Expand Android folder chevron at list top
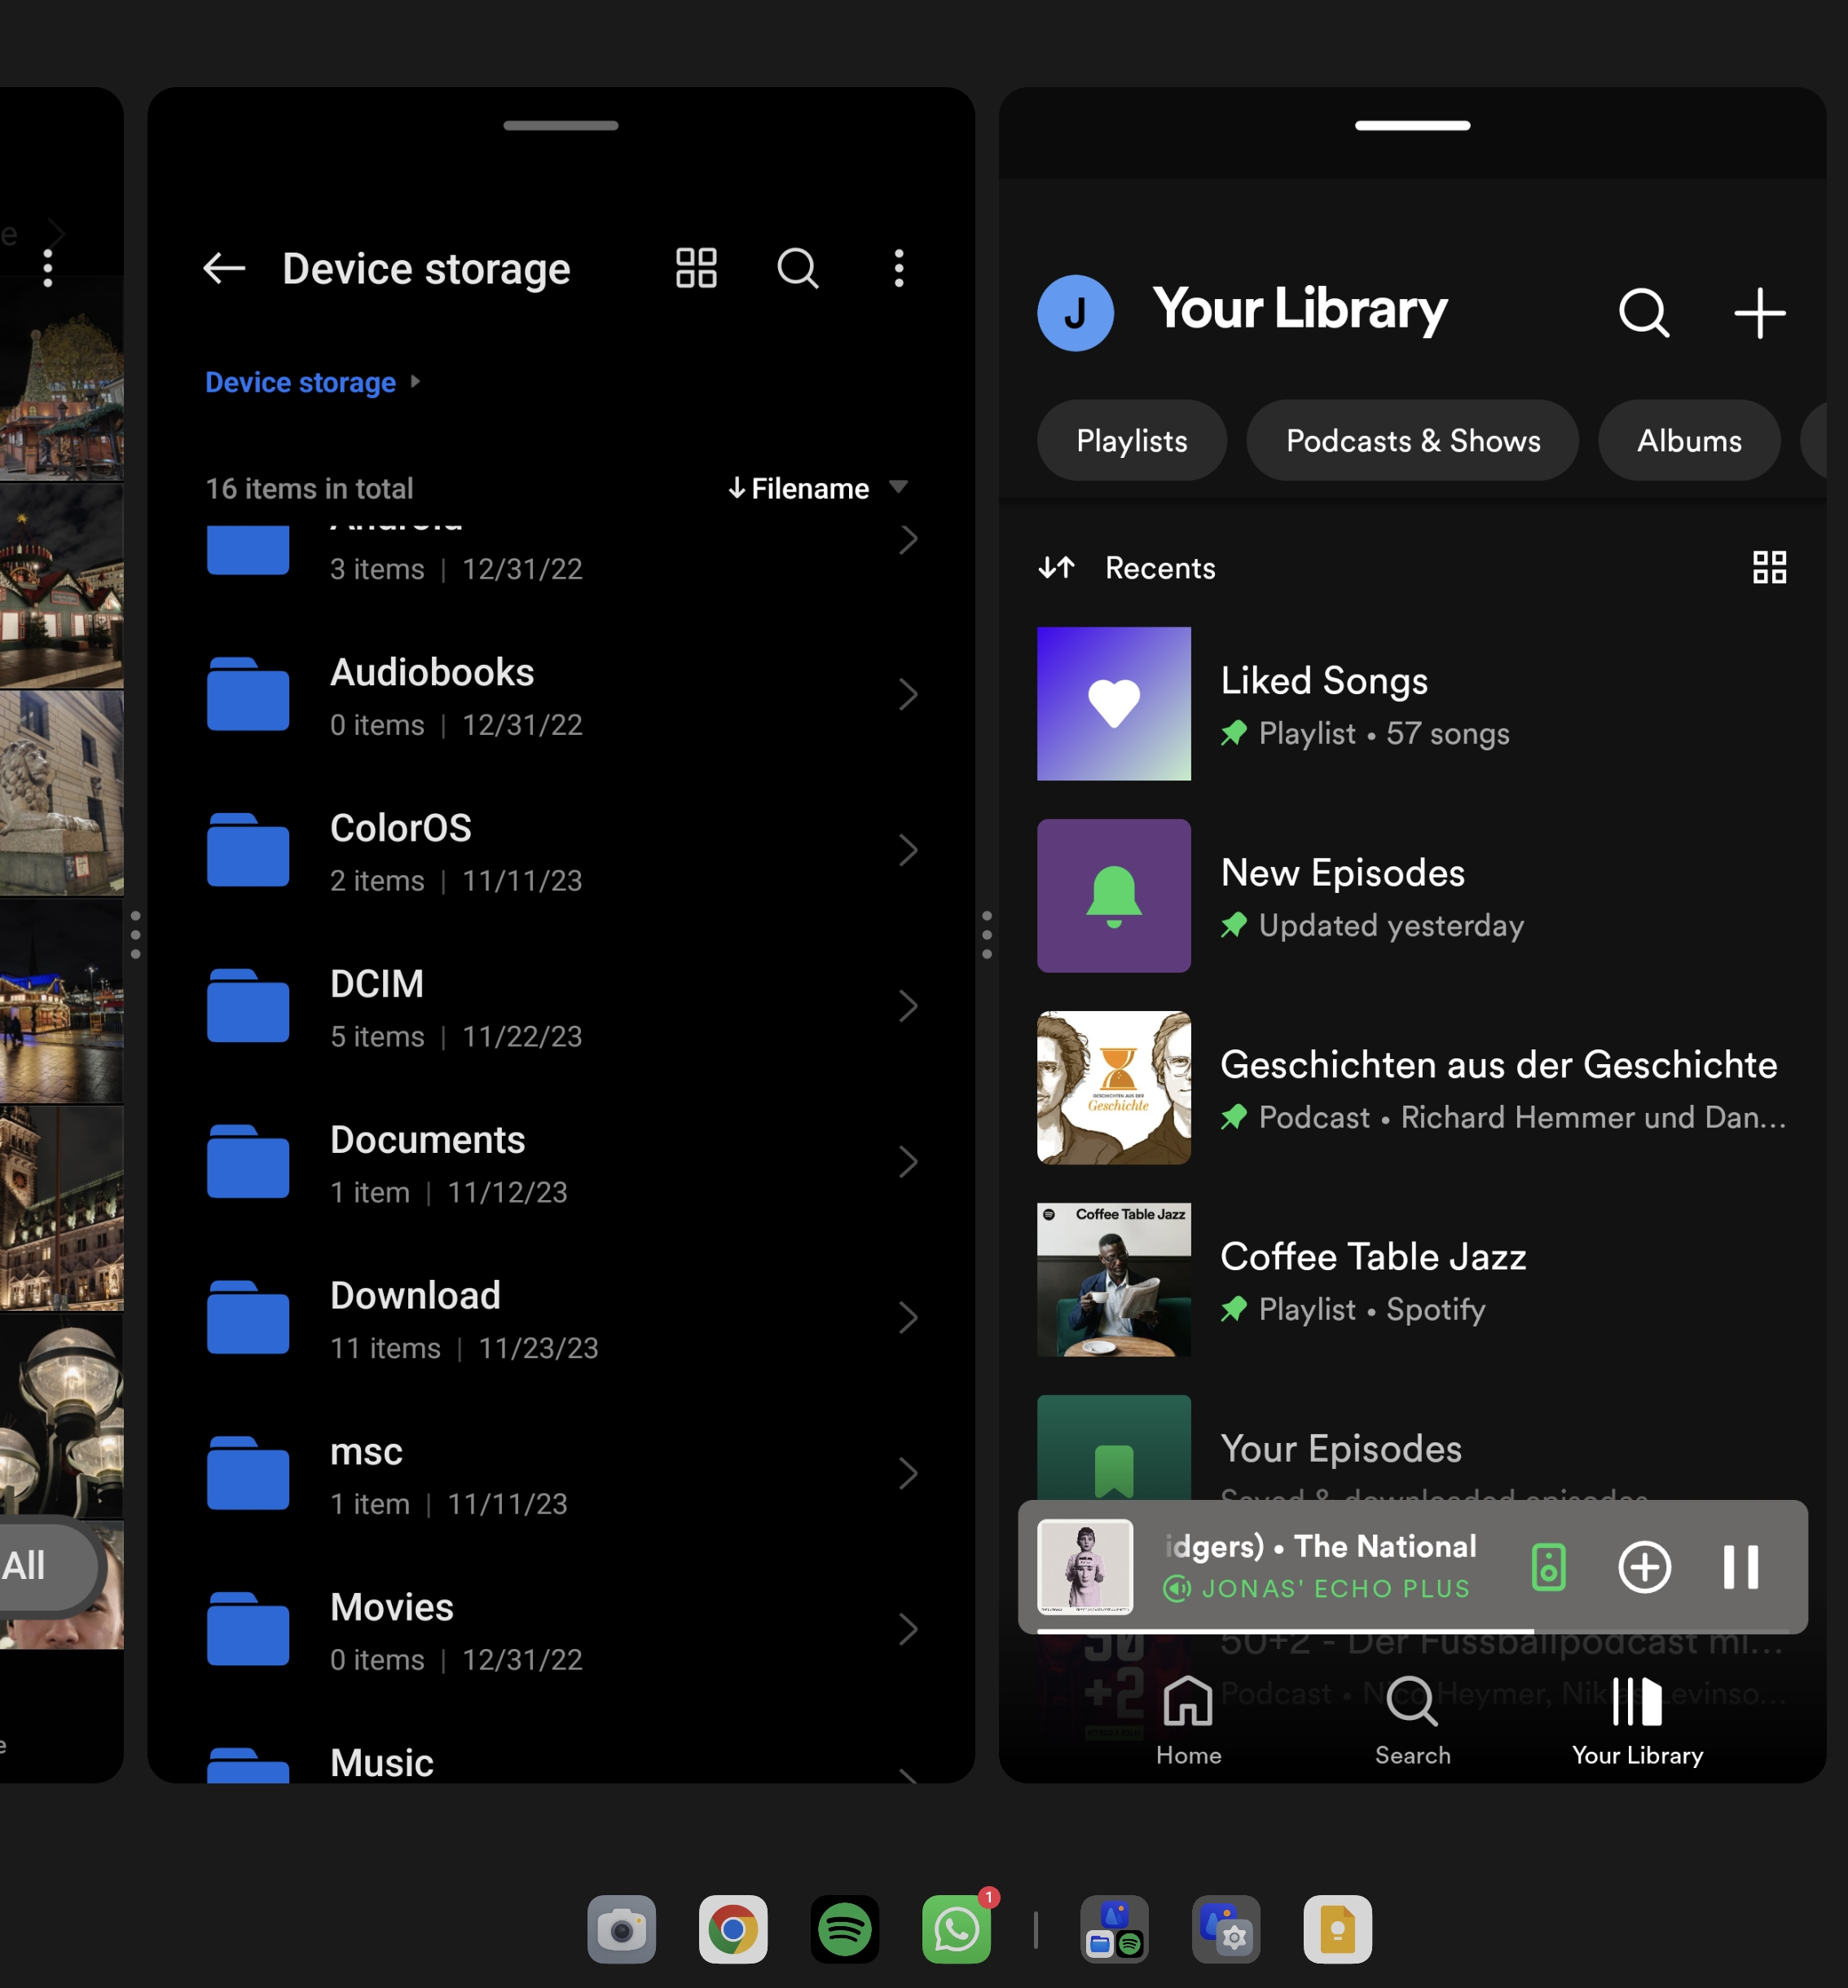The image size is (1848, 1988). pyautogui.click(x=907, y=539)
